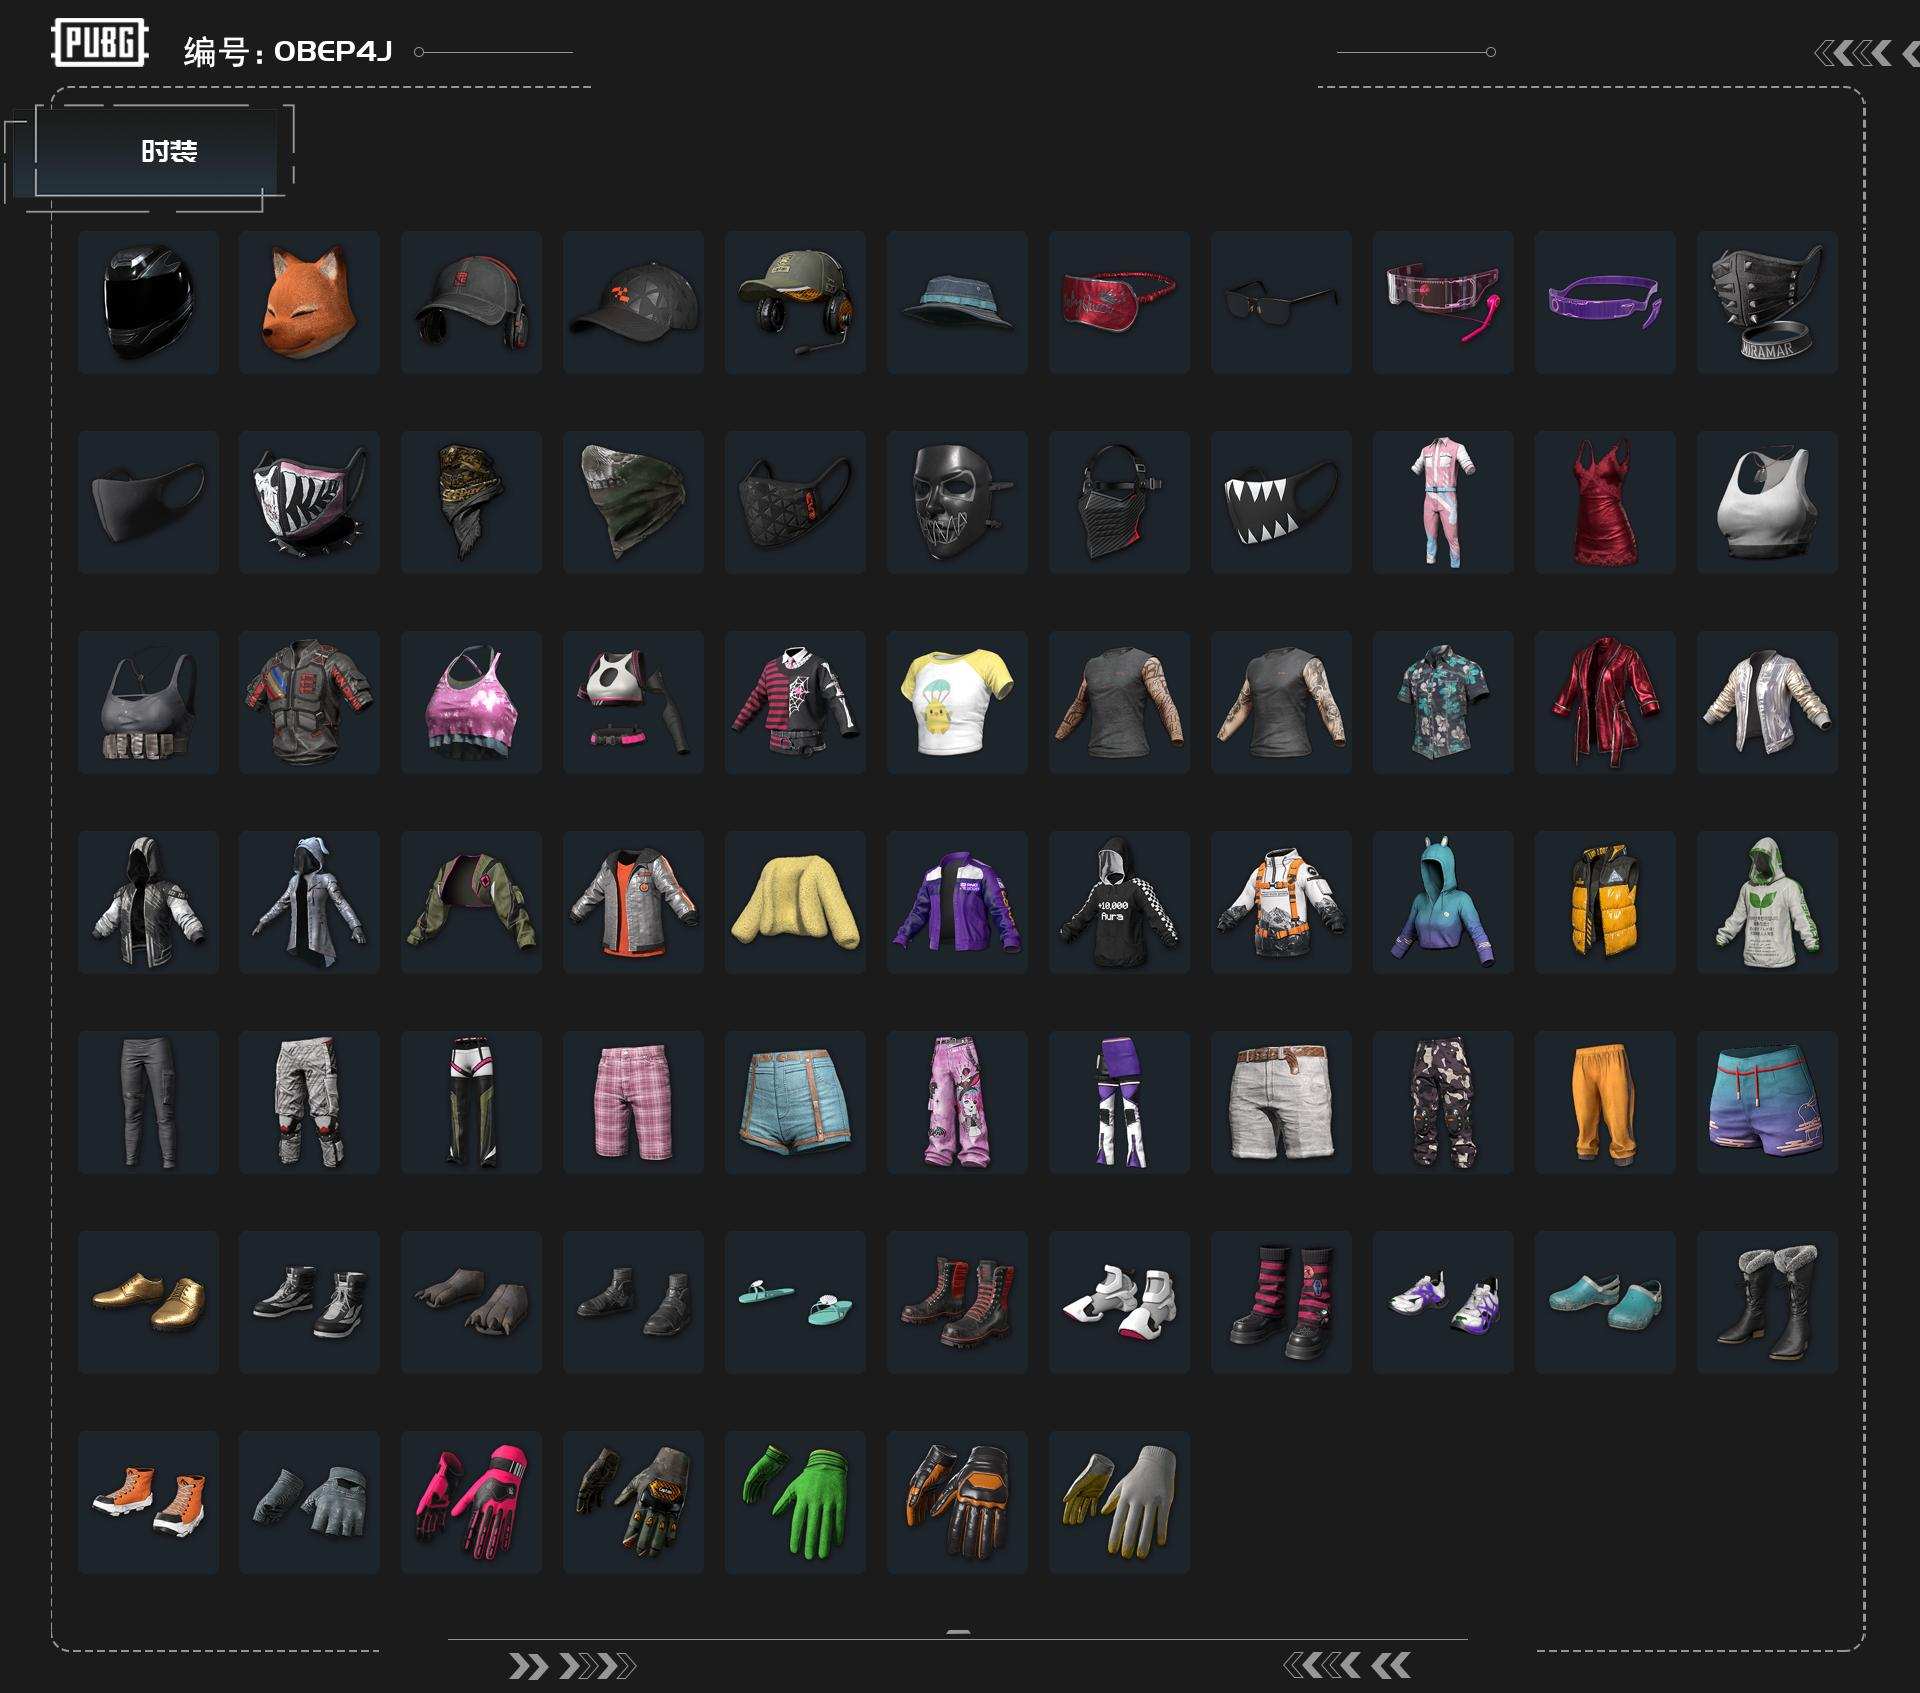Select the yellow puffer vest

point(1604,902)
